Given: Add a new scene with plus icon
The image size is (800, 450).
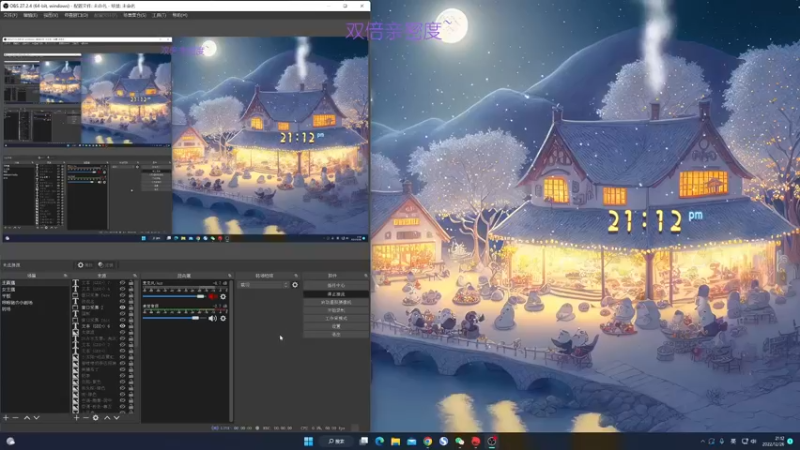Looking at the screenshot, I should 6,417.
